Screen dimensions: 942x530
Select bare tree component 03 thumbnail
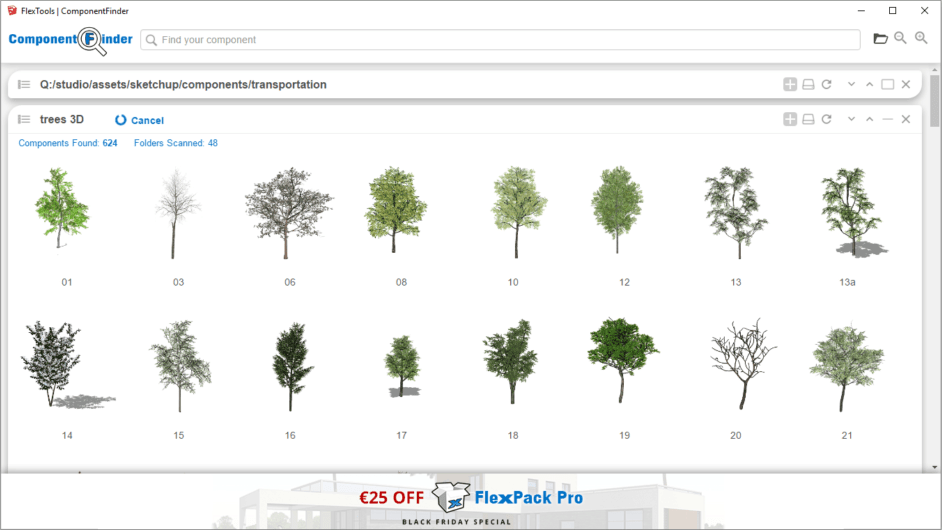coord(177,213)
